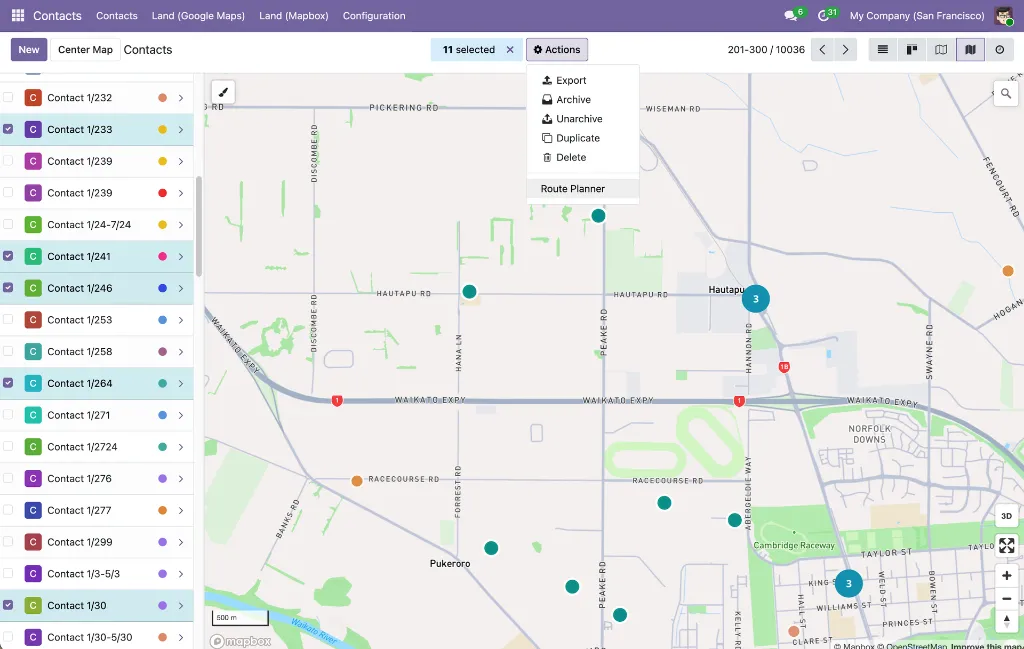Screen dimensions: 1024x649
Task: Uncheck the Contact 1/246 checkbox
Action: [8, 288]
